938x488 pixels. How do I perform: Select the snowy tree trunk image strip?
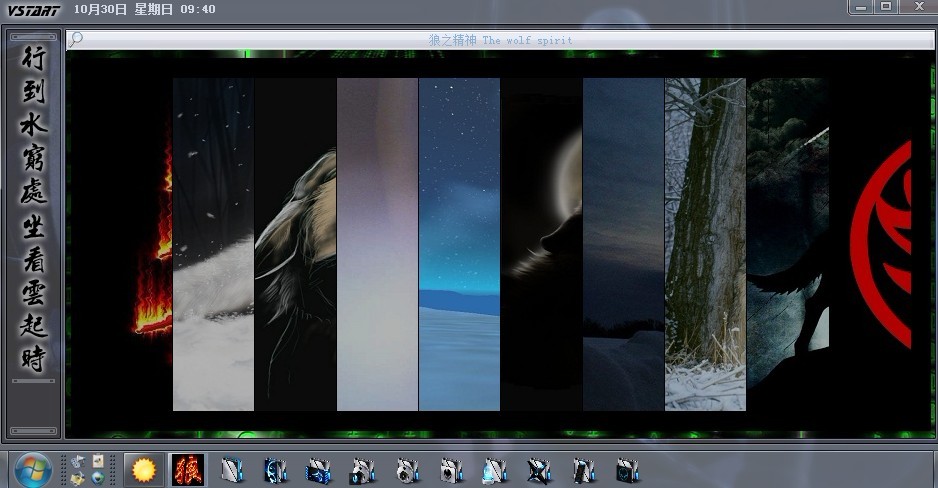(x=705, y=244)
